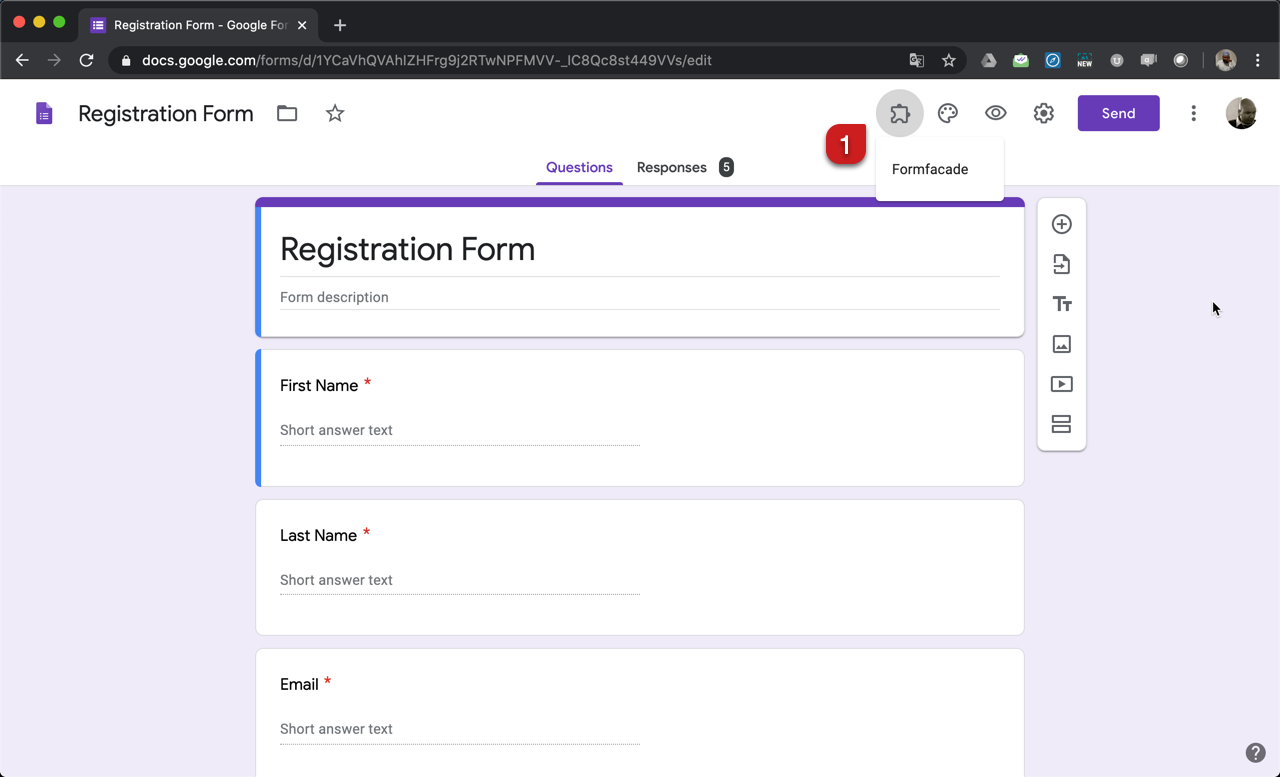Add a new section to the form
The width and height of the screenshot is (1280, 777).
1061,423
